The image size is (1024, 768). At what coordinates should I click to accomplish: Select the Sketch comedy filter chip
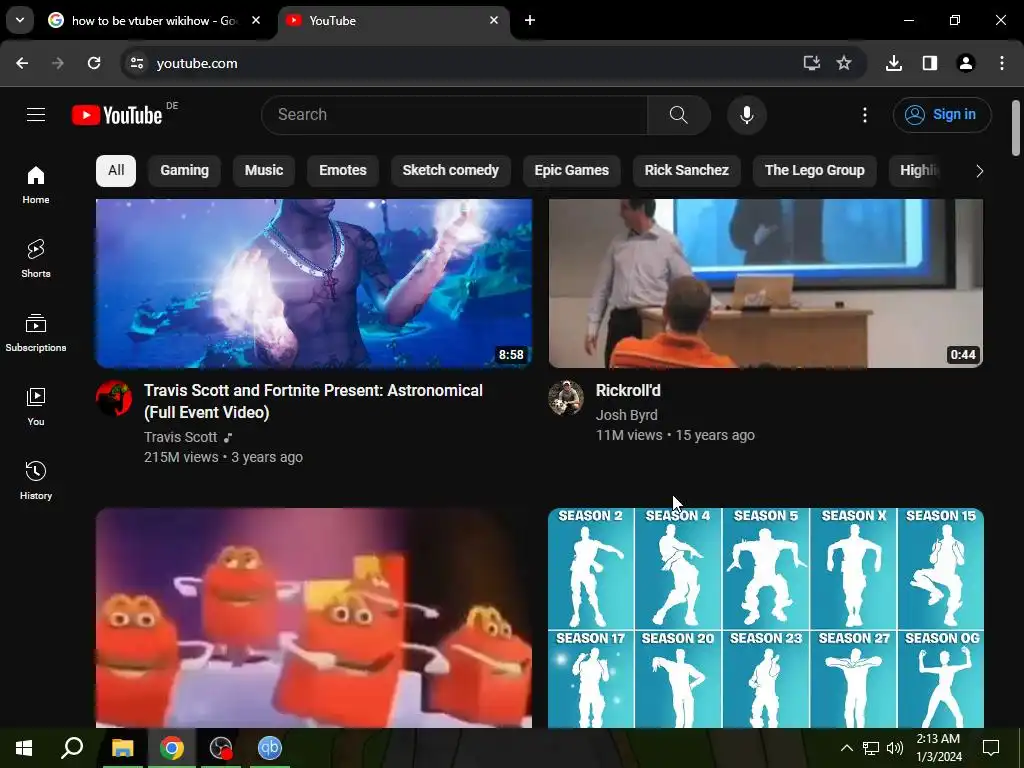451,170
